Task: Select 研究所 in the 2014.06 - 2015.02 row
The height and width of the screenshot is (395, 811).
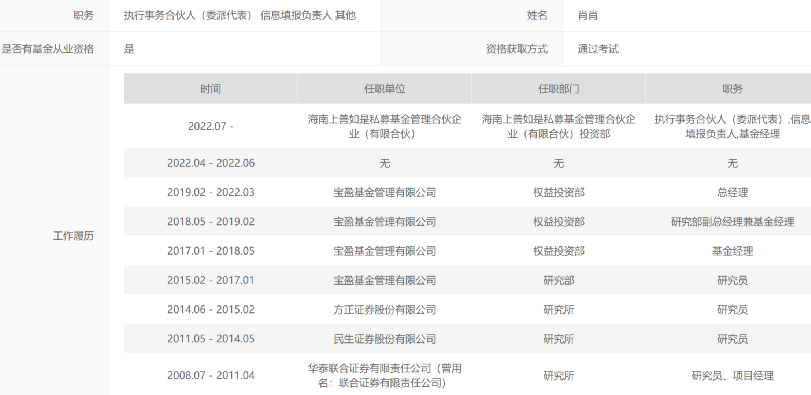Action: [x=559, y=310]
